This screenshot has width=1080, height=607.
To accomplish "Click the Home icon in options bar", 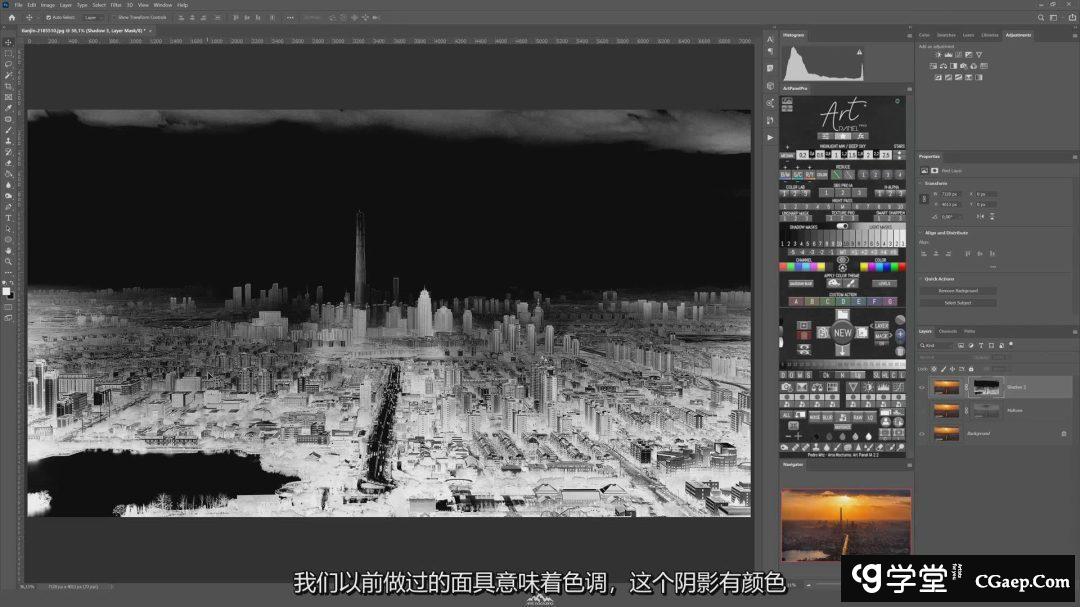I will pos(10,17).
